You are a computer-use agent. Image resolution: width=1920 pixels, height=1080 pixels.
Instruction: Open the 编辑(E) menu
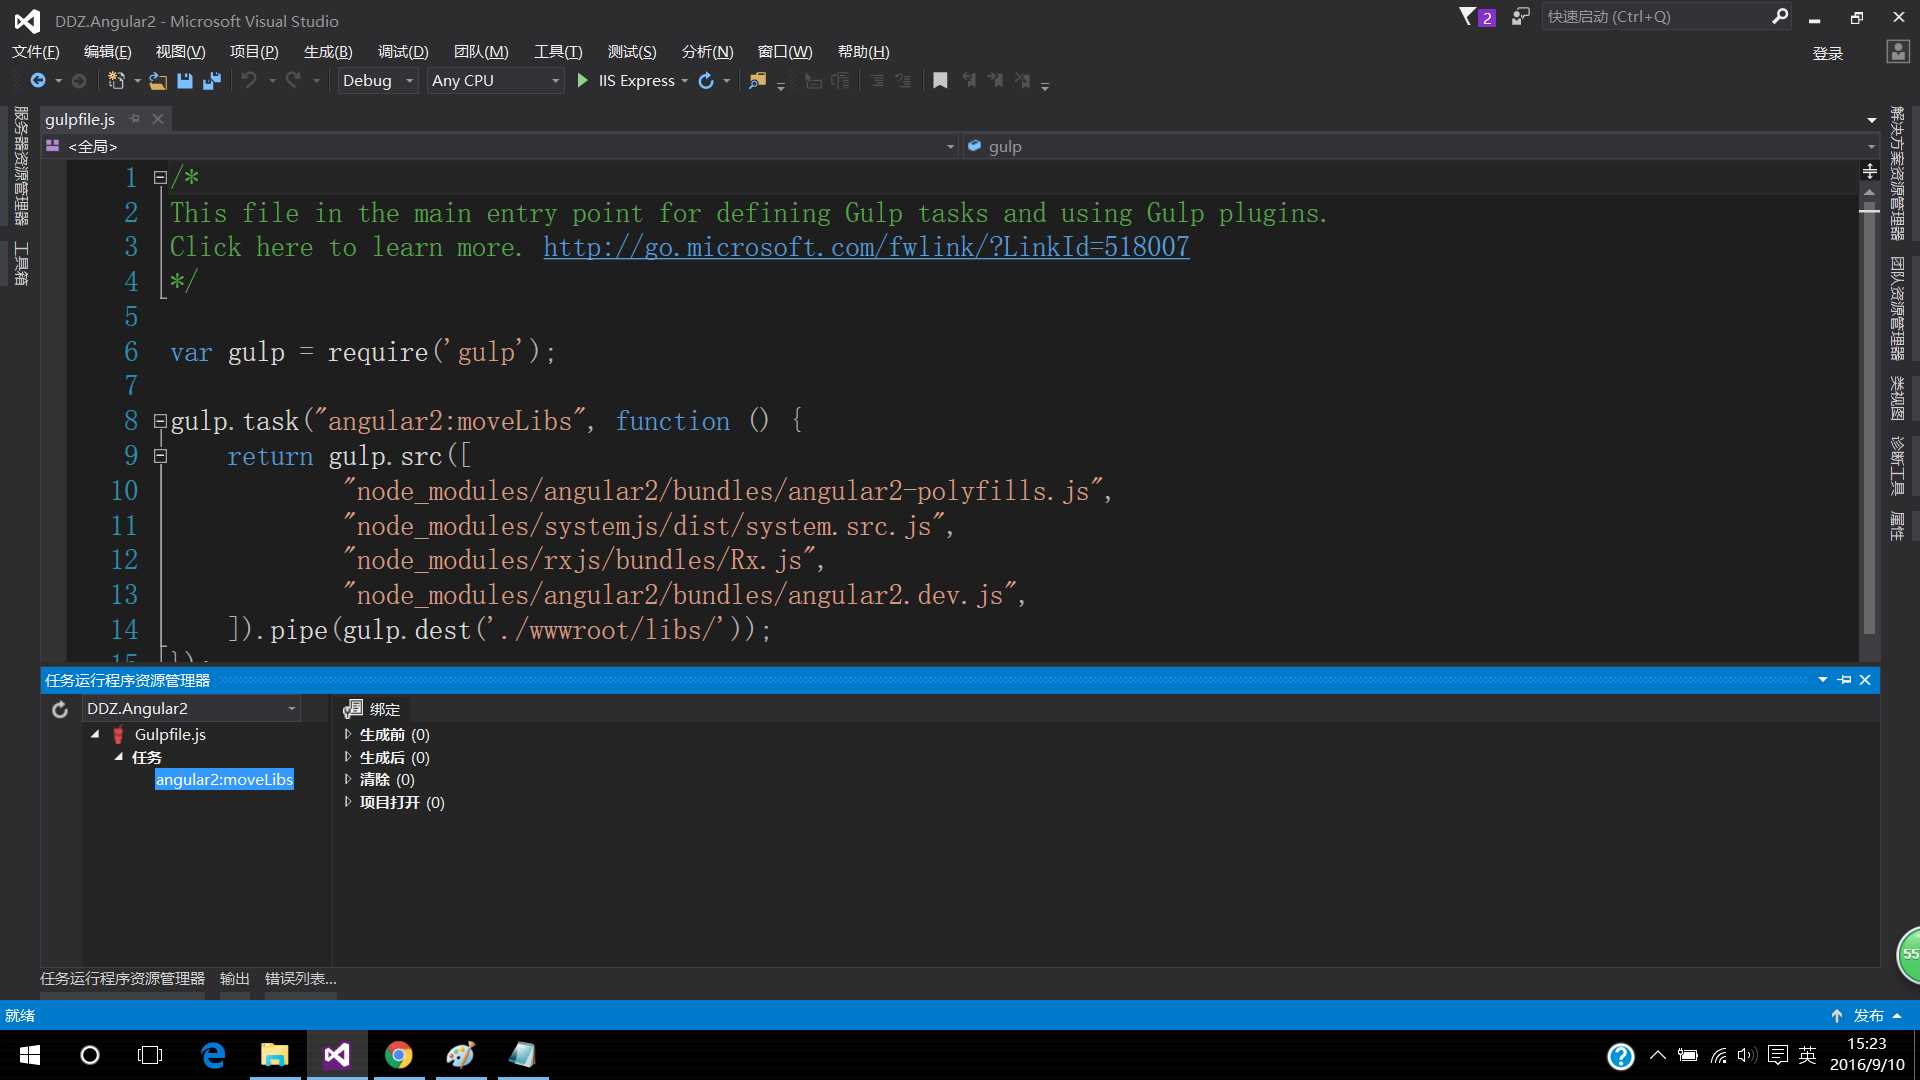tap(107, 52)
